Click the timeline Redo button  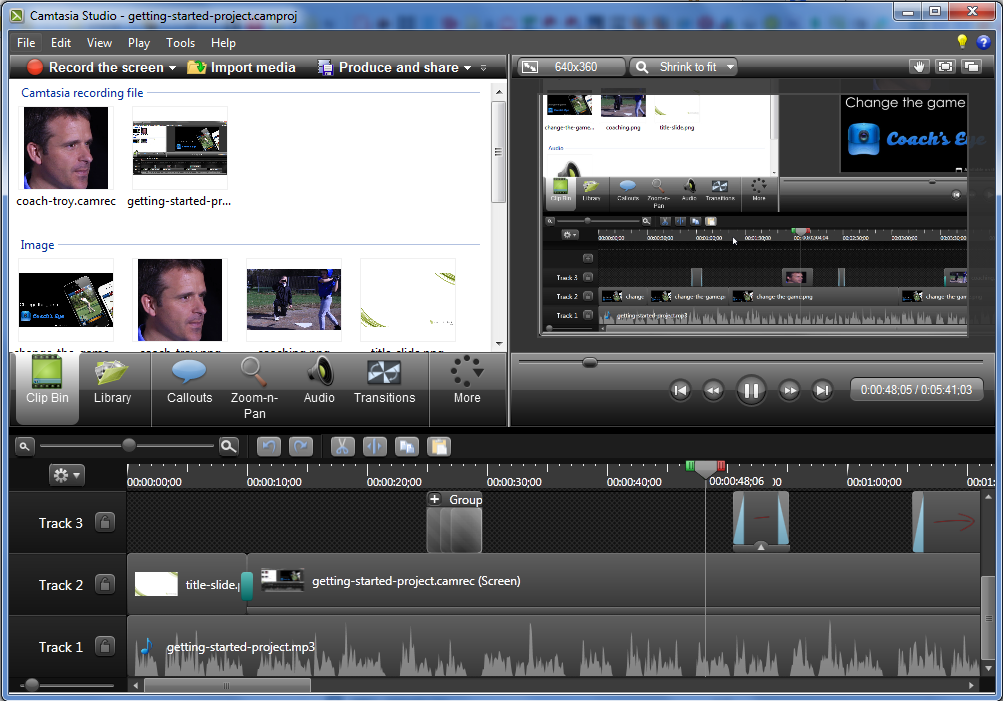301,446
